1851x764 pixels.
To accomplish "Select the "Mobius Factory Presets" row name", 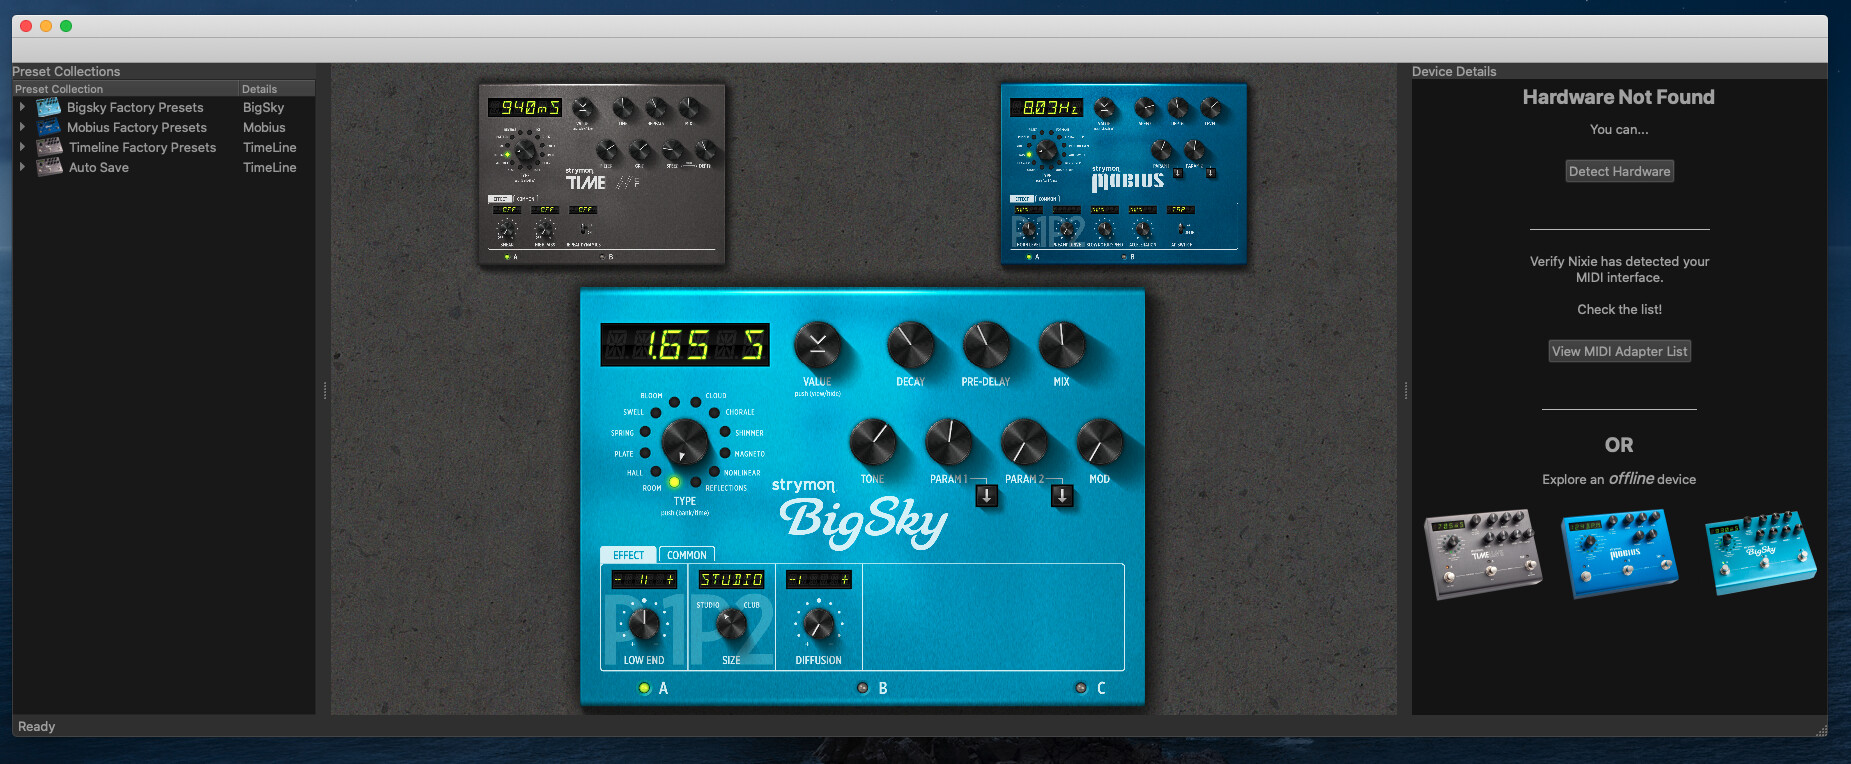I will [137, 127].
